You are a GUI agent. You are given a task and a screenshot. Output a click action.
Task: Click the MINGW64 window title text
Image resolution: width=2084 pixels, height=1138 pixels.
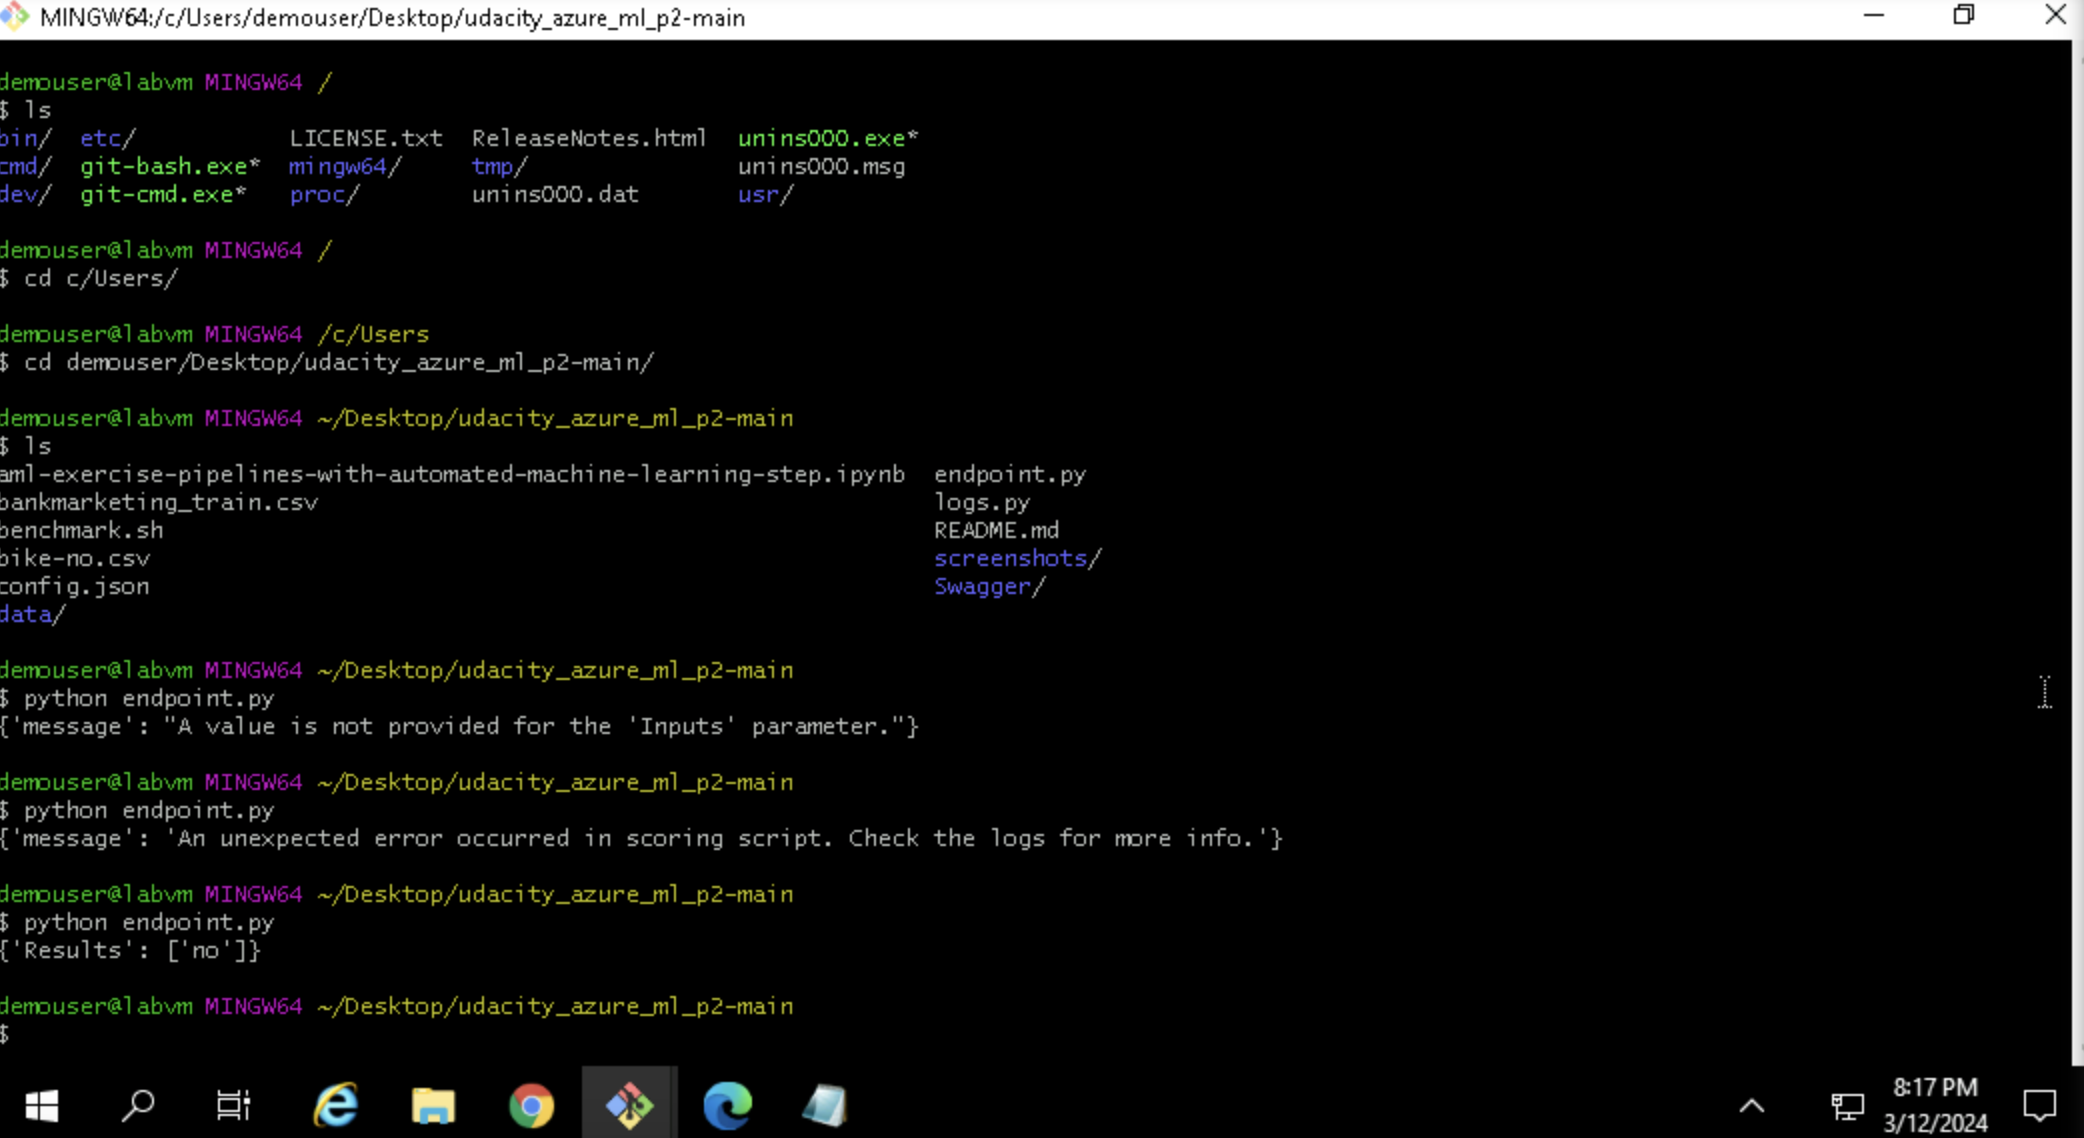pyautogui.click(x=392, y=18)
